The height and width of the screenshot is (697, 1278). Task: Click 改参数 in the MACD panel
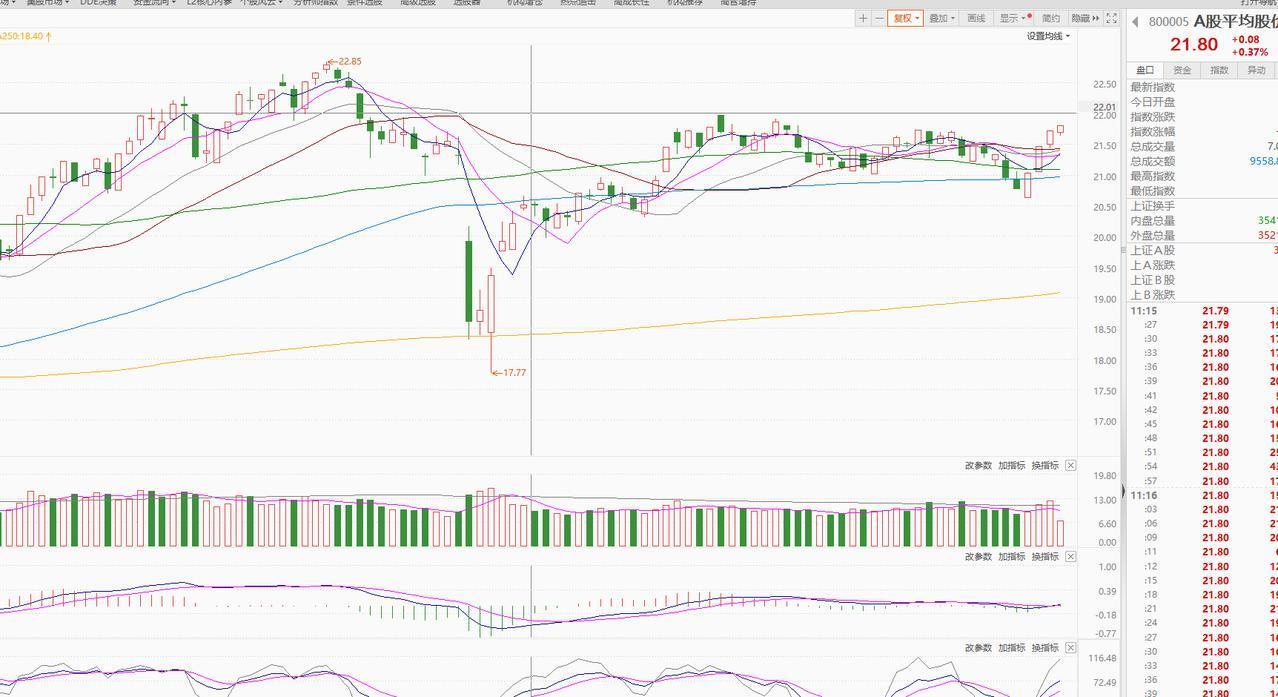tap(978, 556)
